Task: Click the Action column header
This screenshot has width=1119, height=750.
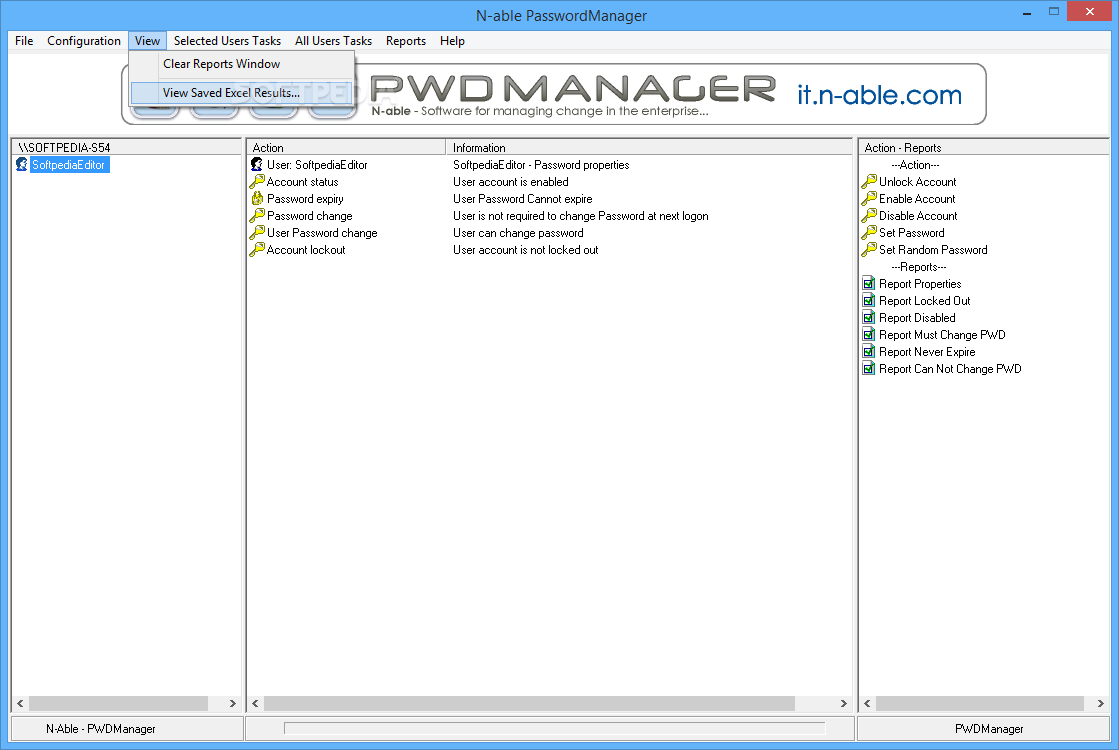Action: click(x=346, y=148)
